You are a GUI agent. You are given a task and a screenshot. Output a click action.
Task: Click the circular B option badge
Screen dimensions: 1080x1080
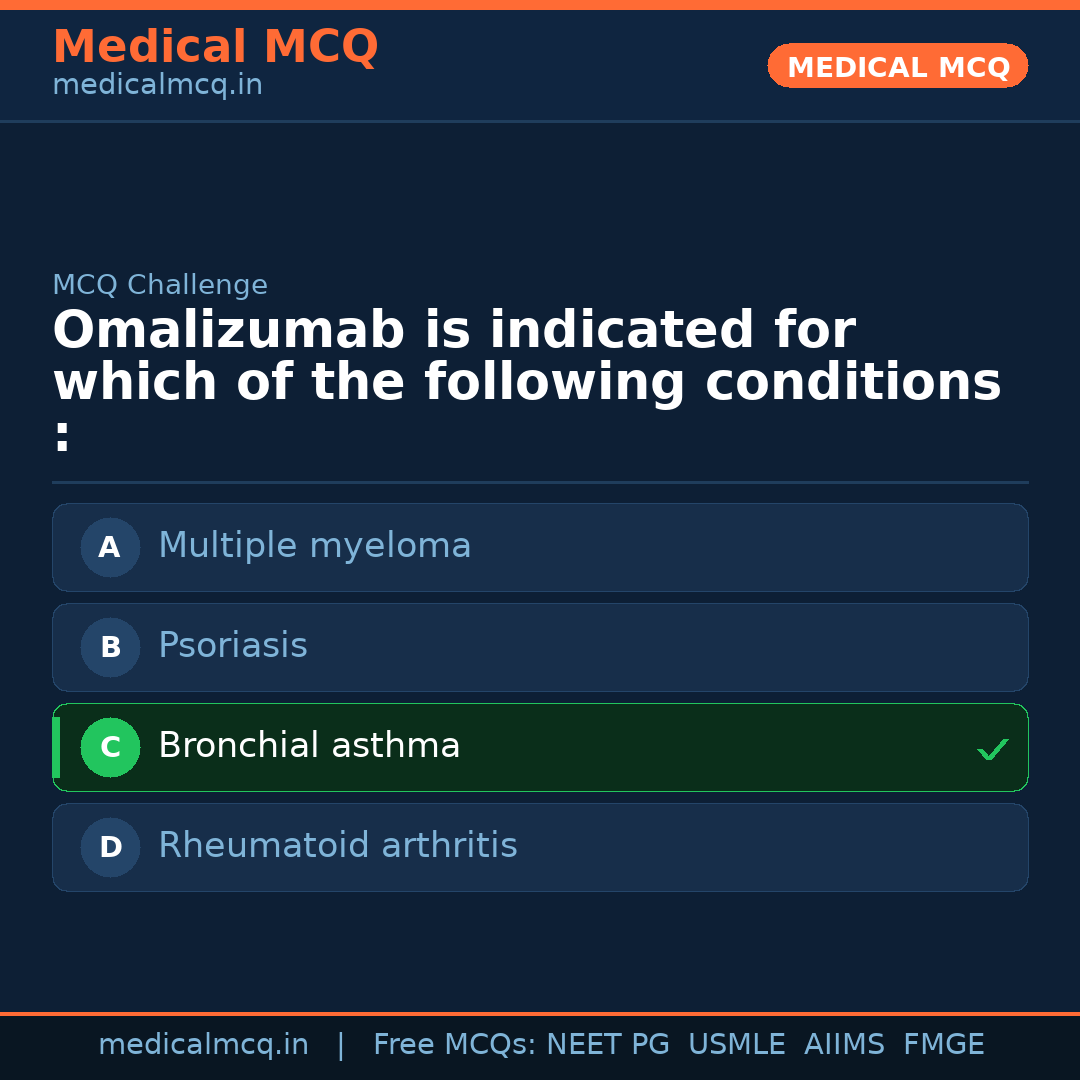point(110,647)
